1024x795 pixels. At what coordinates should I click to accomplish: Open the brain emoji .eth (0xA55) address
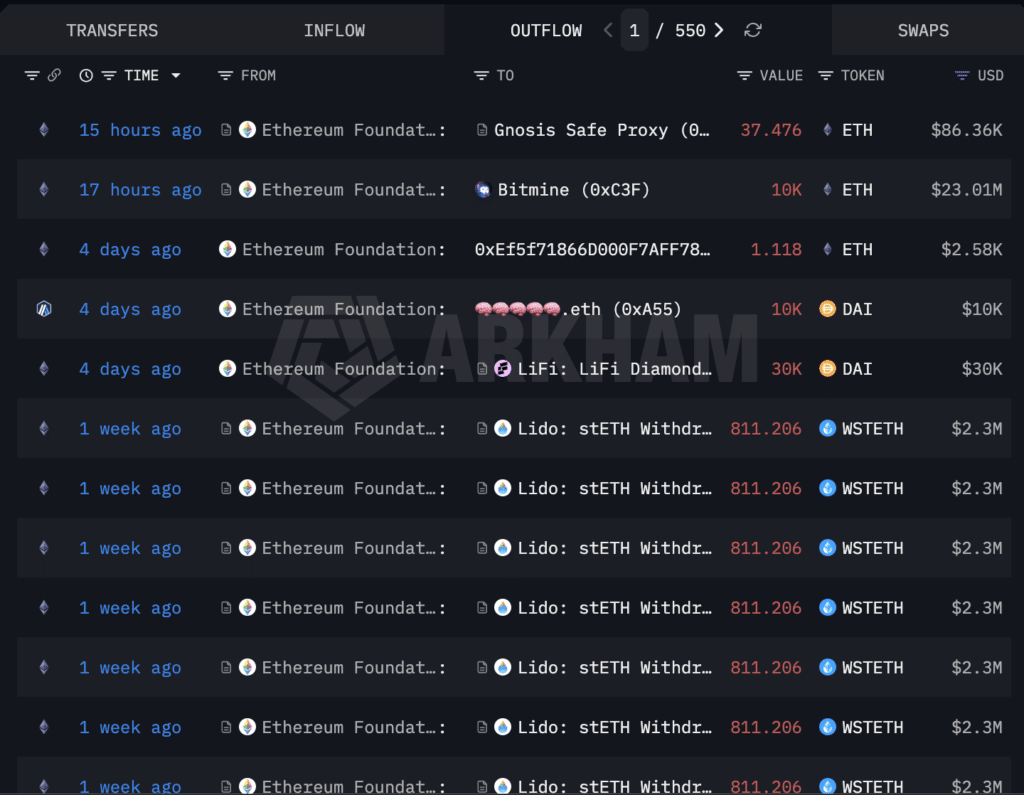point(578,309)
